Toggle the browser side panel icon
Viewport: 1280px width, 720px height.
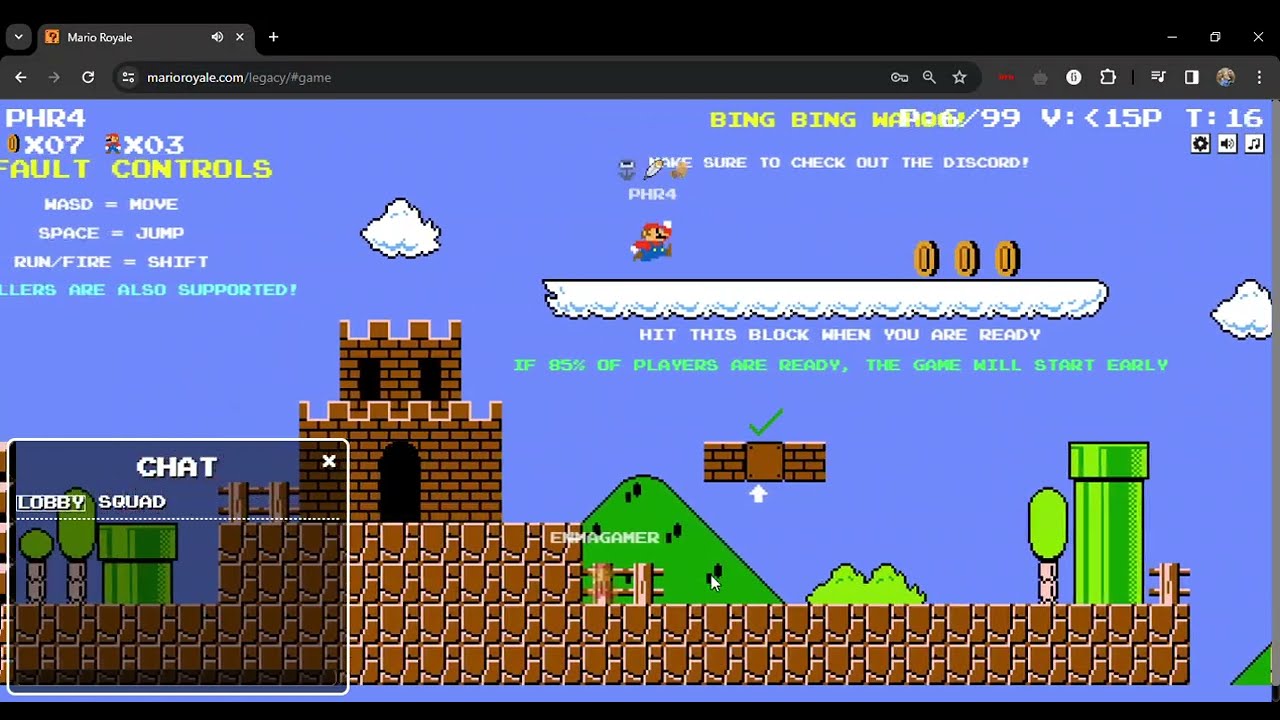1192,77
